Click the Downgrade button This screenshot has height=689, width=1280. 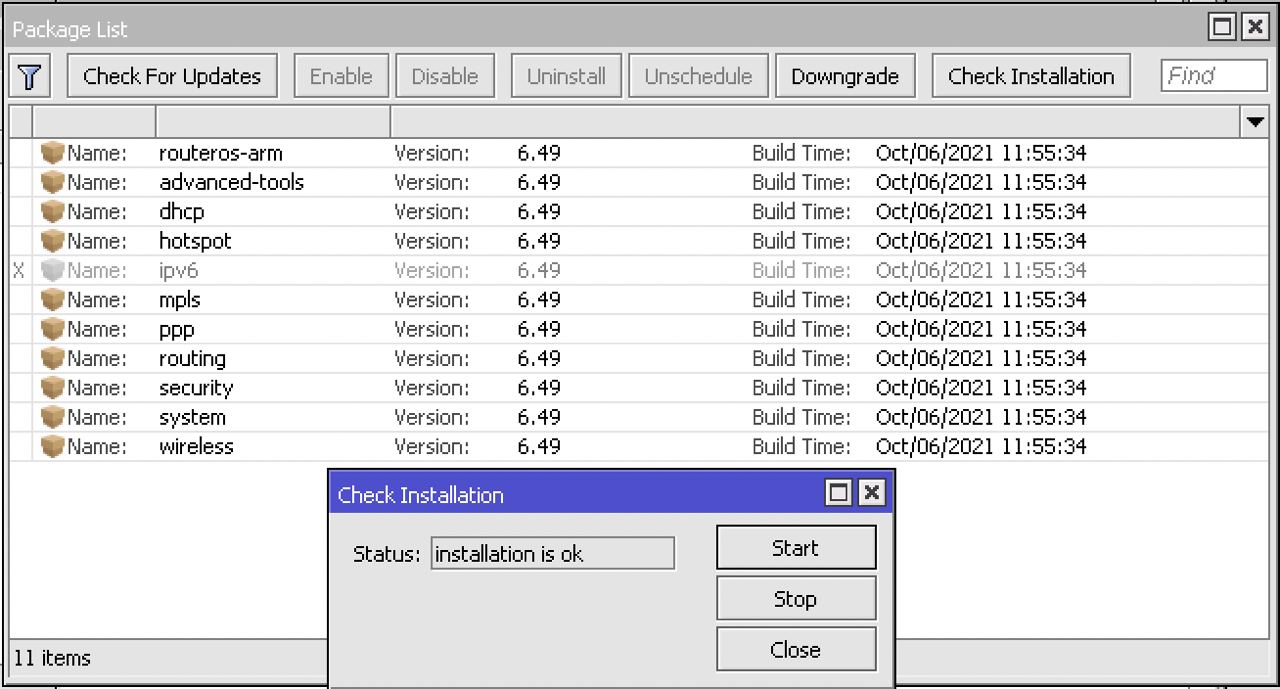click(845, 77)
